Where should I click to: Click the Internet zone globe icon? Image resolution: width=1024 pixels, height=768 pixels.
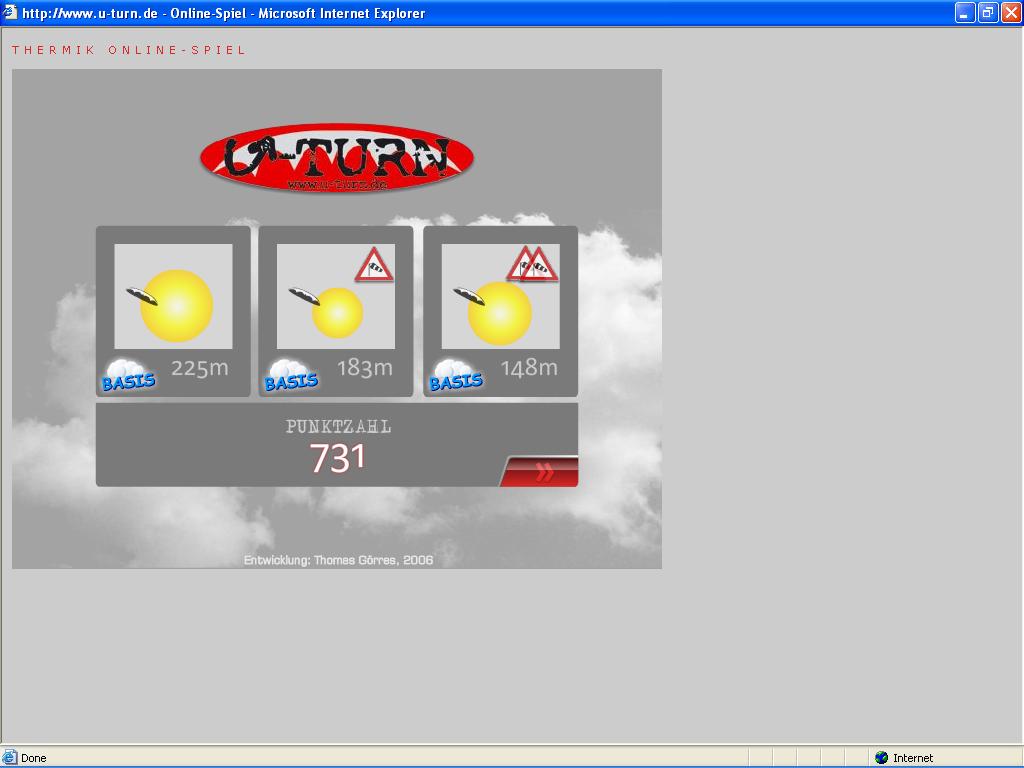(882, 758)
